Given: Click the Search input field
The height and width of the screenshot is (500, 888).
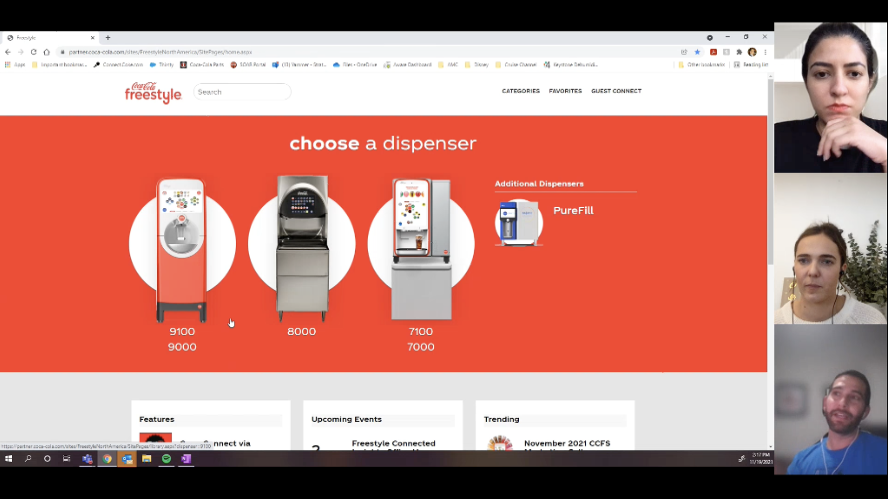Looking at the screenshot, I should tap(242, 92).
